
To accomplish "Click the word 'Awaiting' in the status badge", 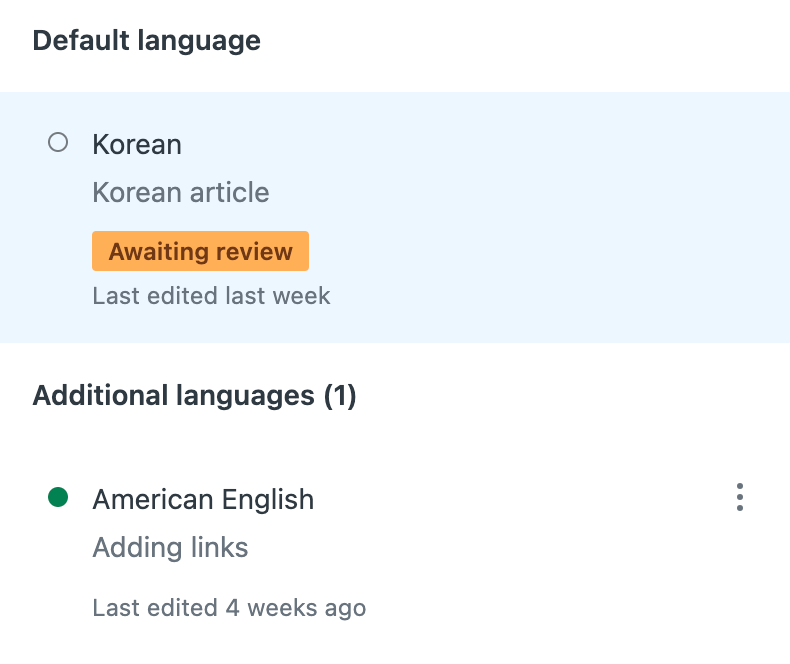I will (153, 252).
